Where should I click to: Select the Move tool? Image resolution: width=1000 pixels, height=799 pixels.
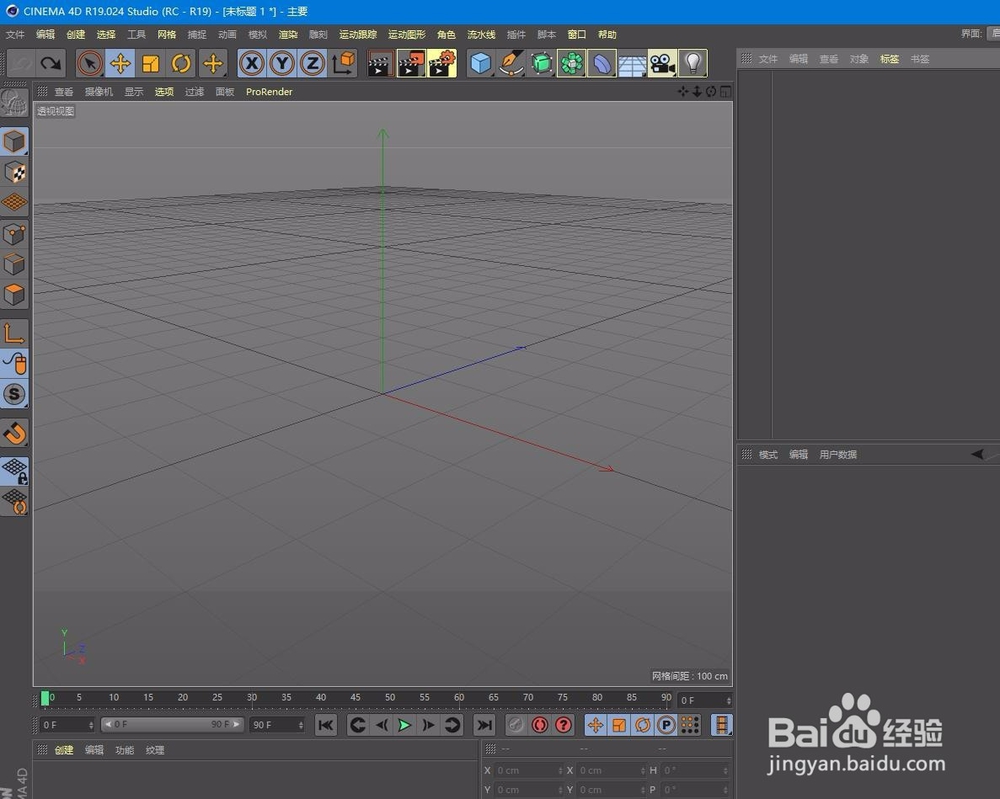pyautogui.click(x=121, y=63)
